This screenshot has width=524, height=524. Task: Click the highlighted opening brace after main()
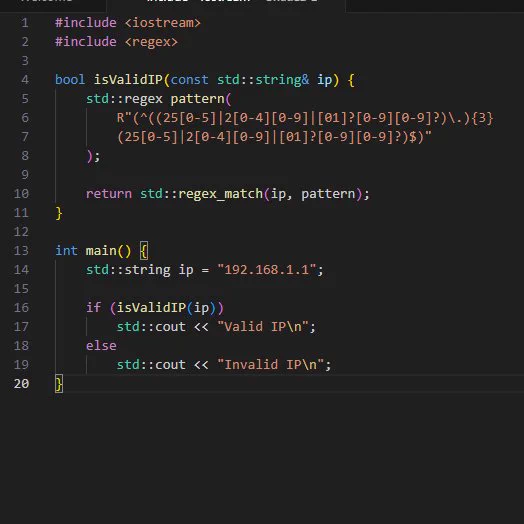(x=144, y=251)
